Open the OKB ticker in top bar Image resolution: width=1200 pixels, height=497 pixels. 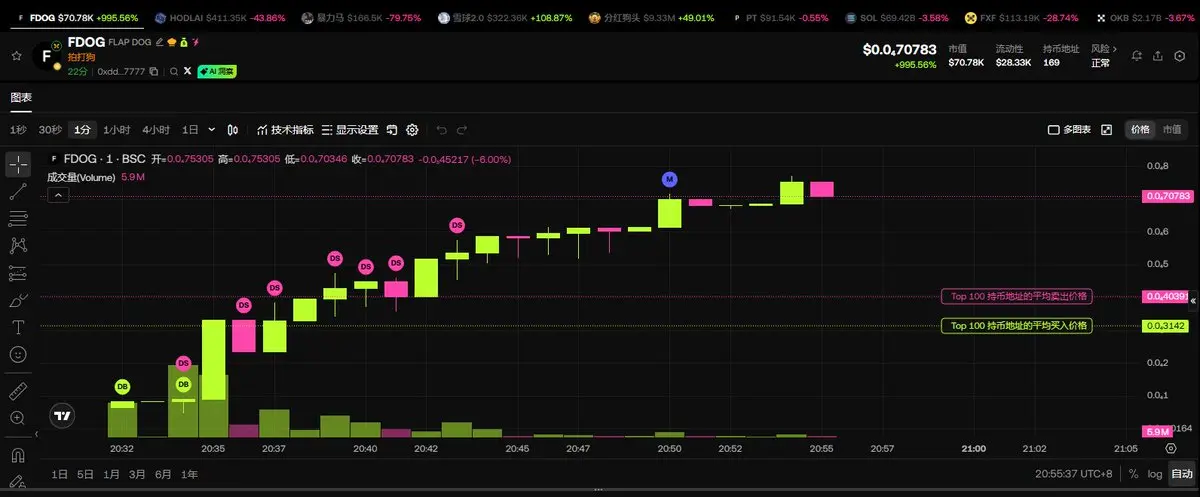(x=1145, y=18)
